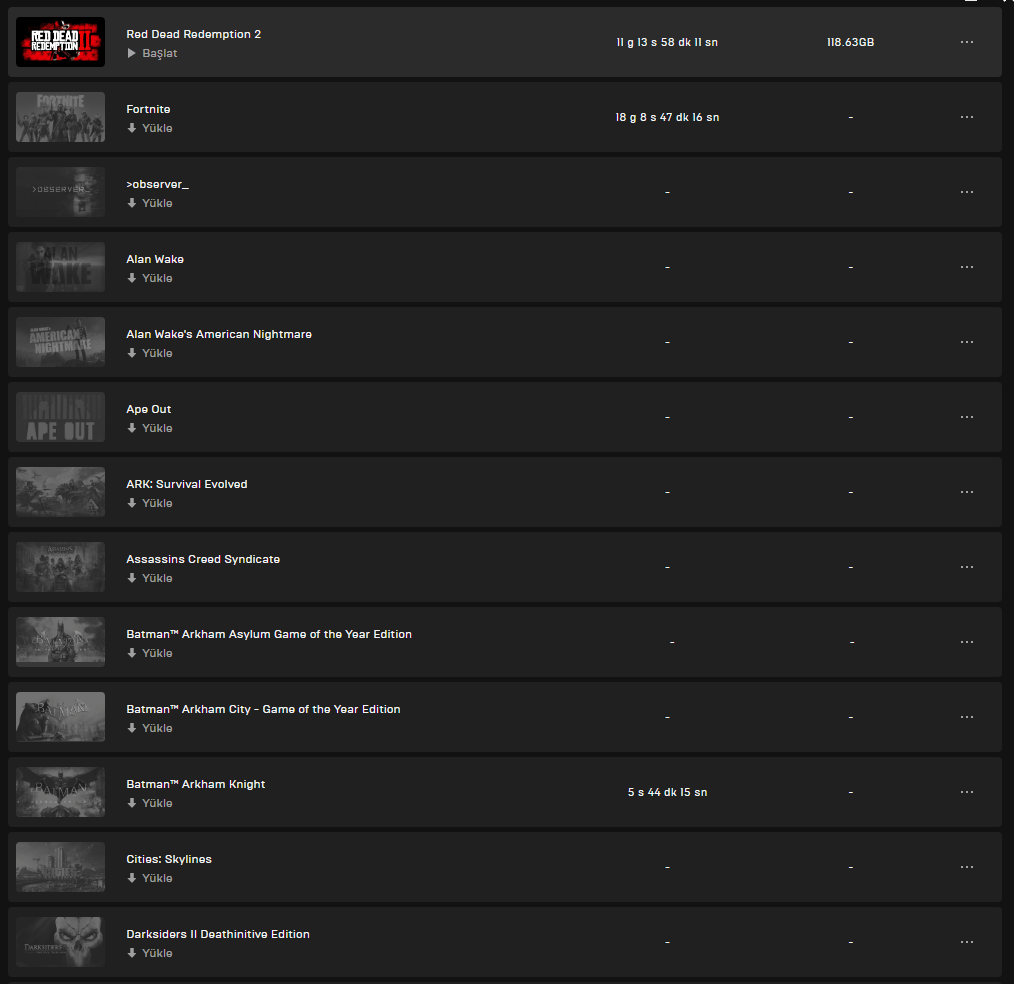1014x984 pixels.
Task: Click the Batman Arkham City thumbnail
Action: click(x=60, y=717)
